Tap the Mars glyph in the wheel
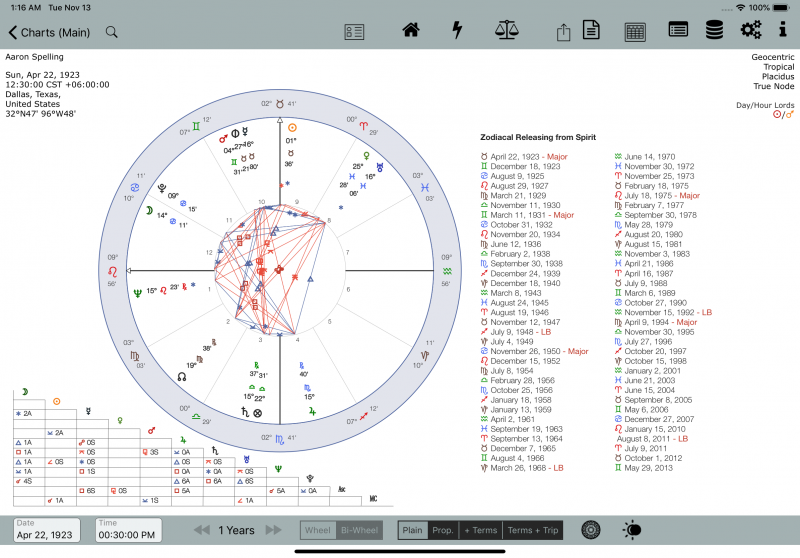Screen dimensions: 800x558 tap(223, 139)
